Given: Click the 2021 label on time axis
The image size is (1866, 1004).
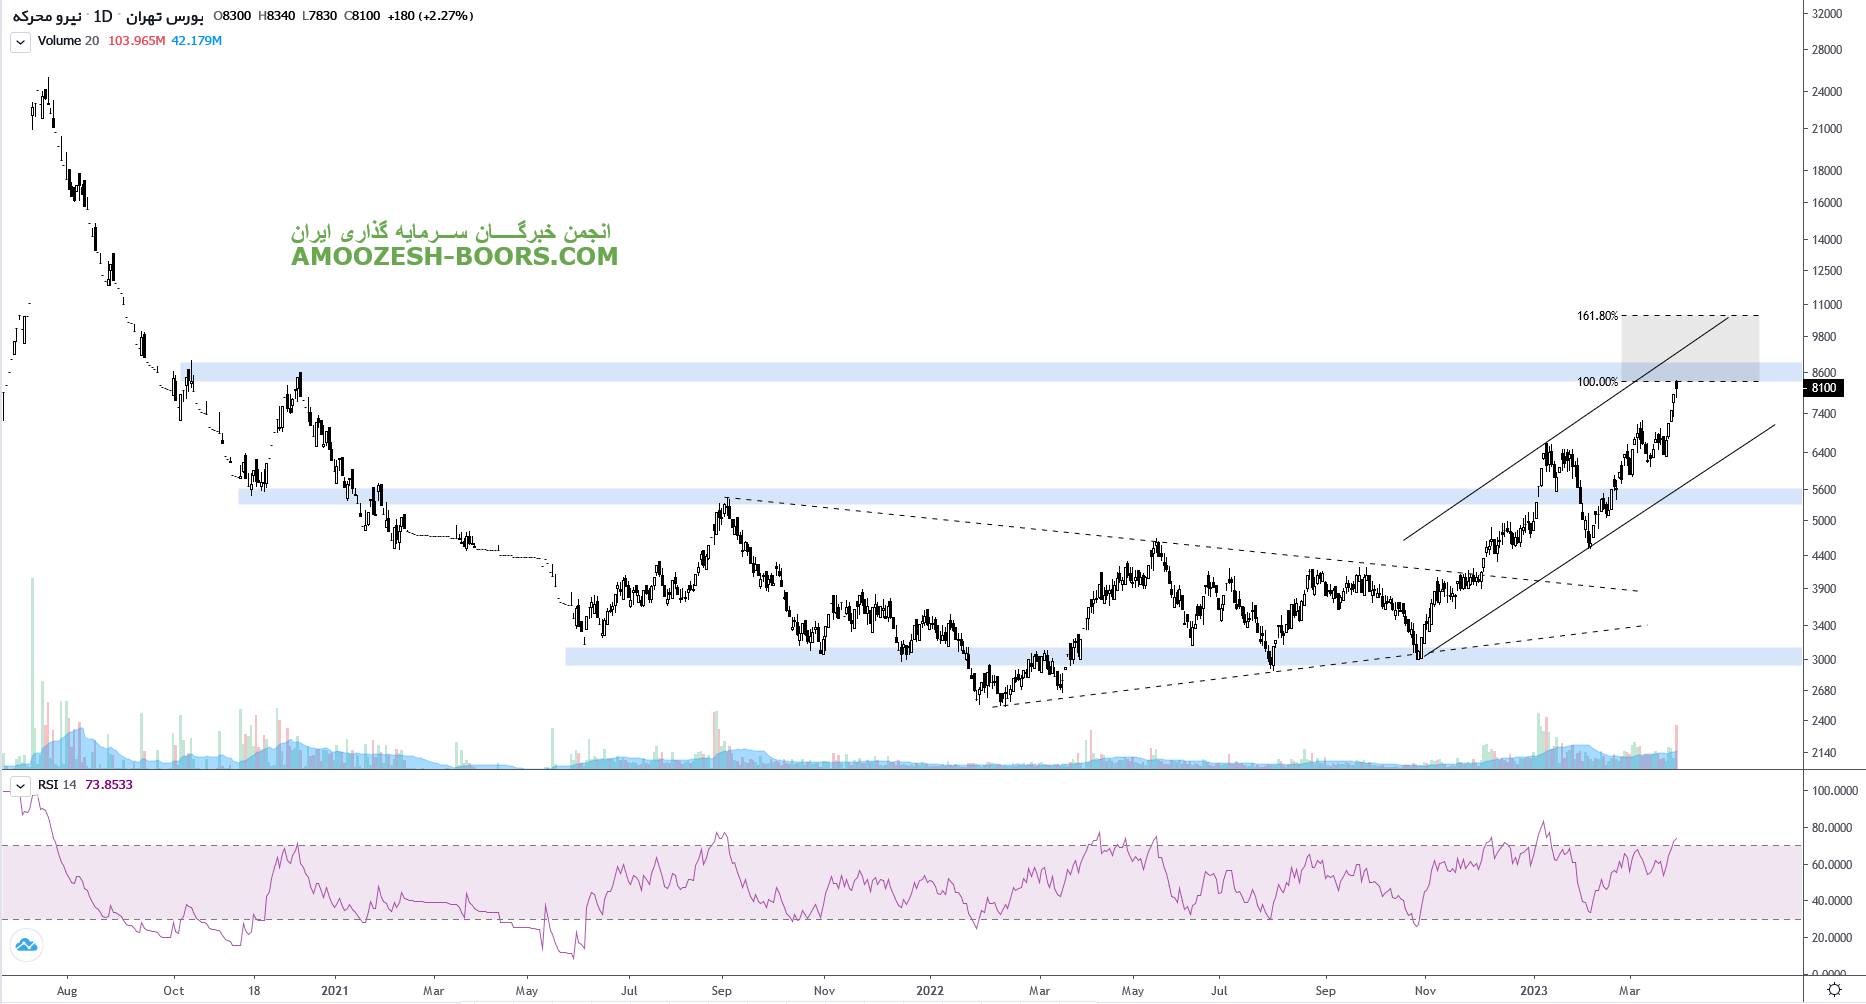Looking at the screenshot, I should pyautogui.click(x=334, y=991).
